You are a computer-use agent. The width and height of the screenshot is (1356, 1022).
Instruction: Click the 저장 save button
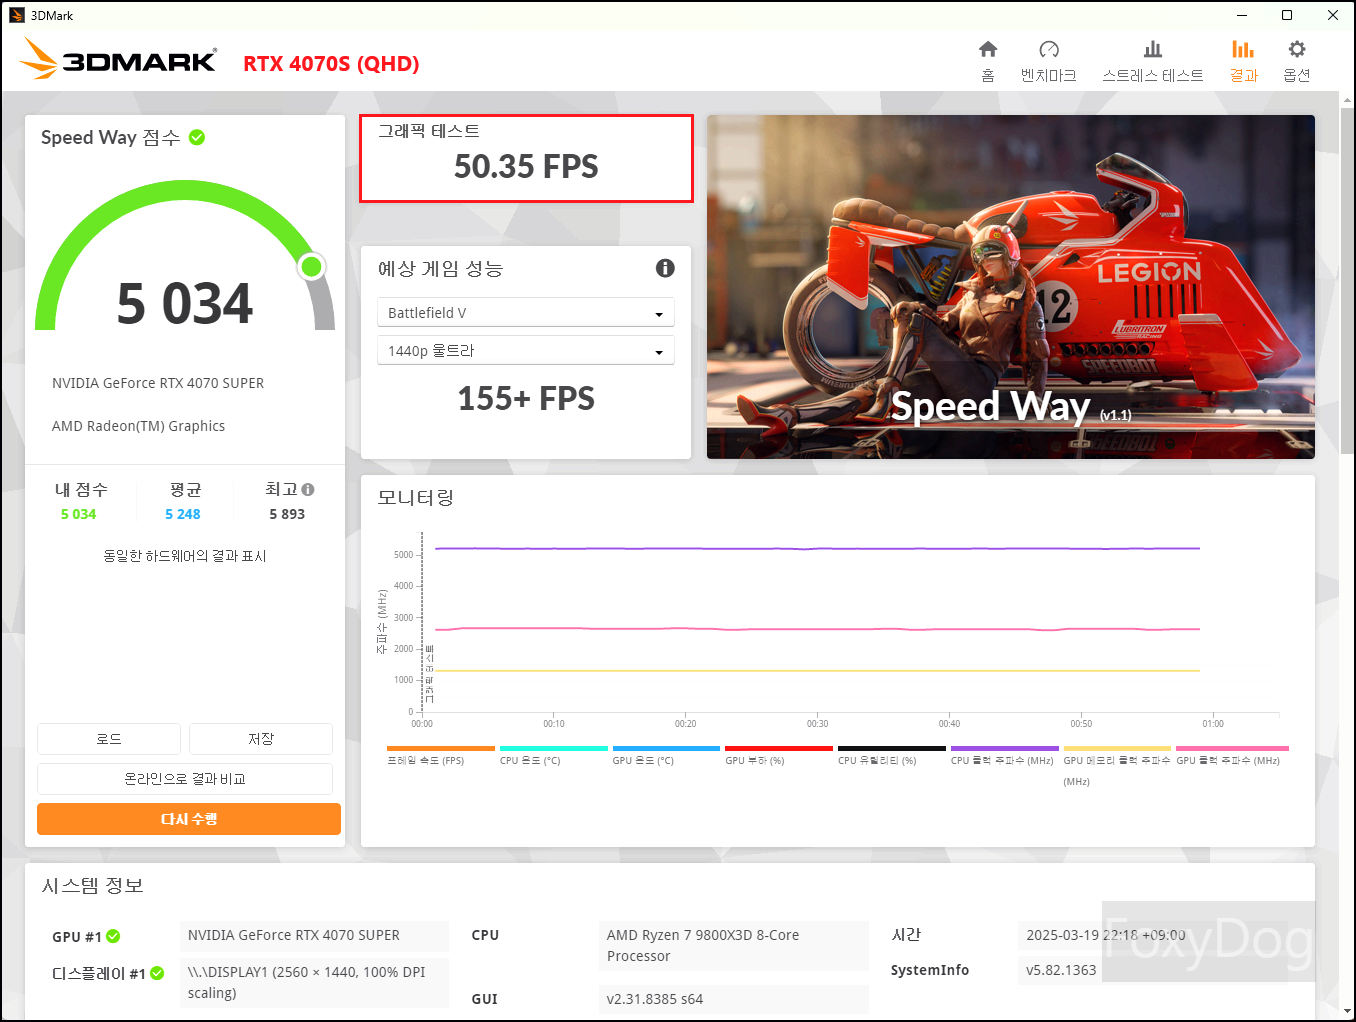click(261, 739)
